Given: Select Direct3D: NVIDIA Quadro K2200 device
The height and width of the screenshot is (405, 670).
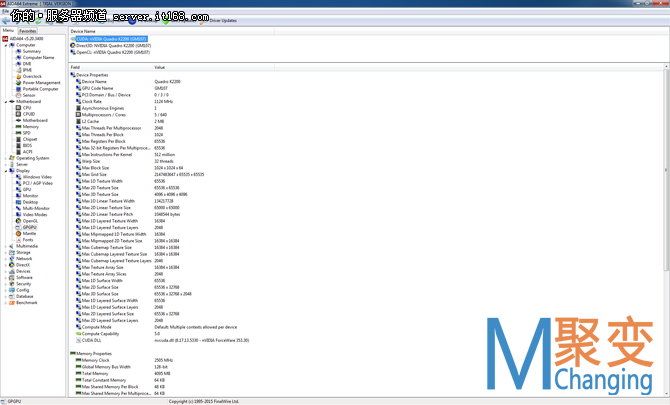Looking at the screenshot, I should click(x=114, y=46).
